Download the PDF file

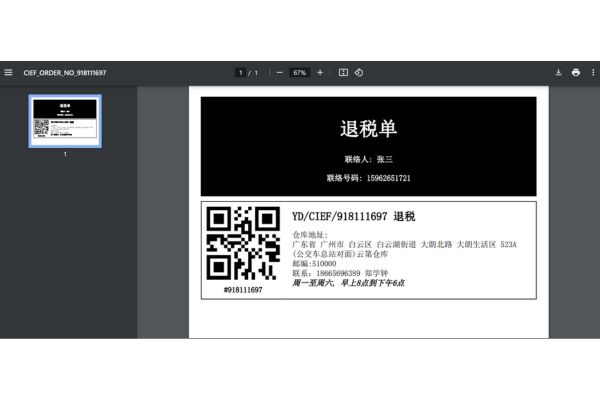click(x=559, y=72)
